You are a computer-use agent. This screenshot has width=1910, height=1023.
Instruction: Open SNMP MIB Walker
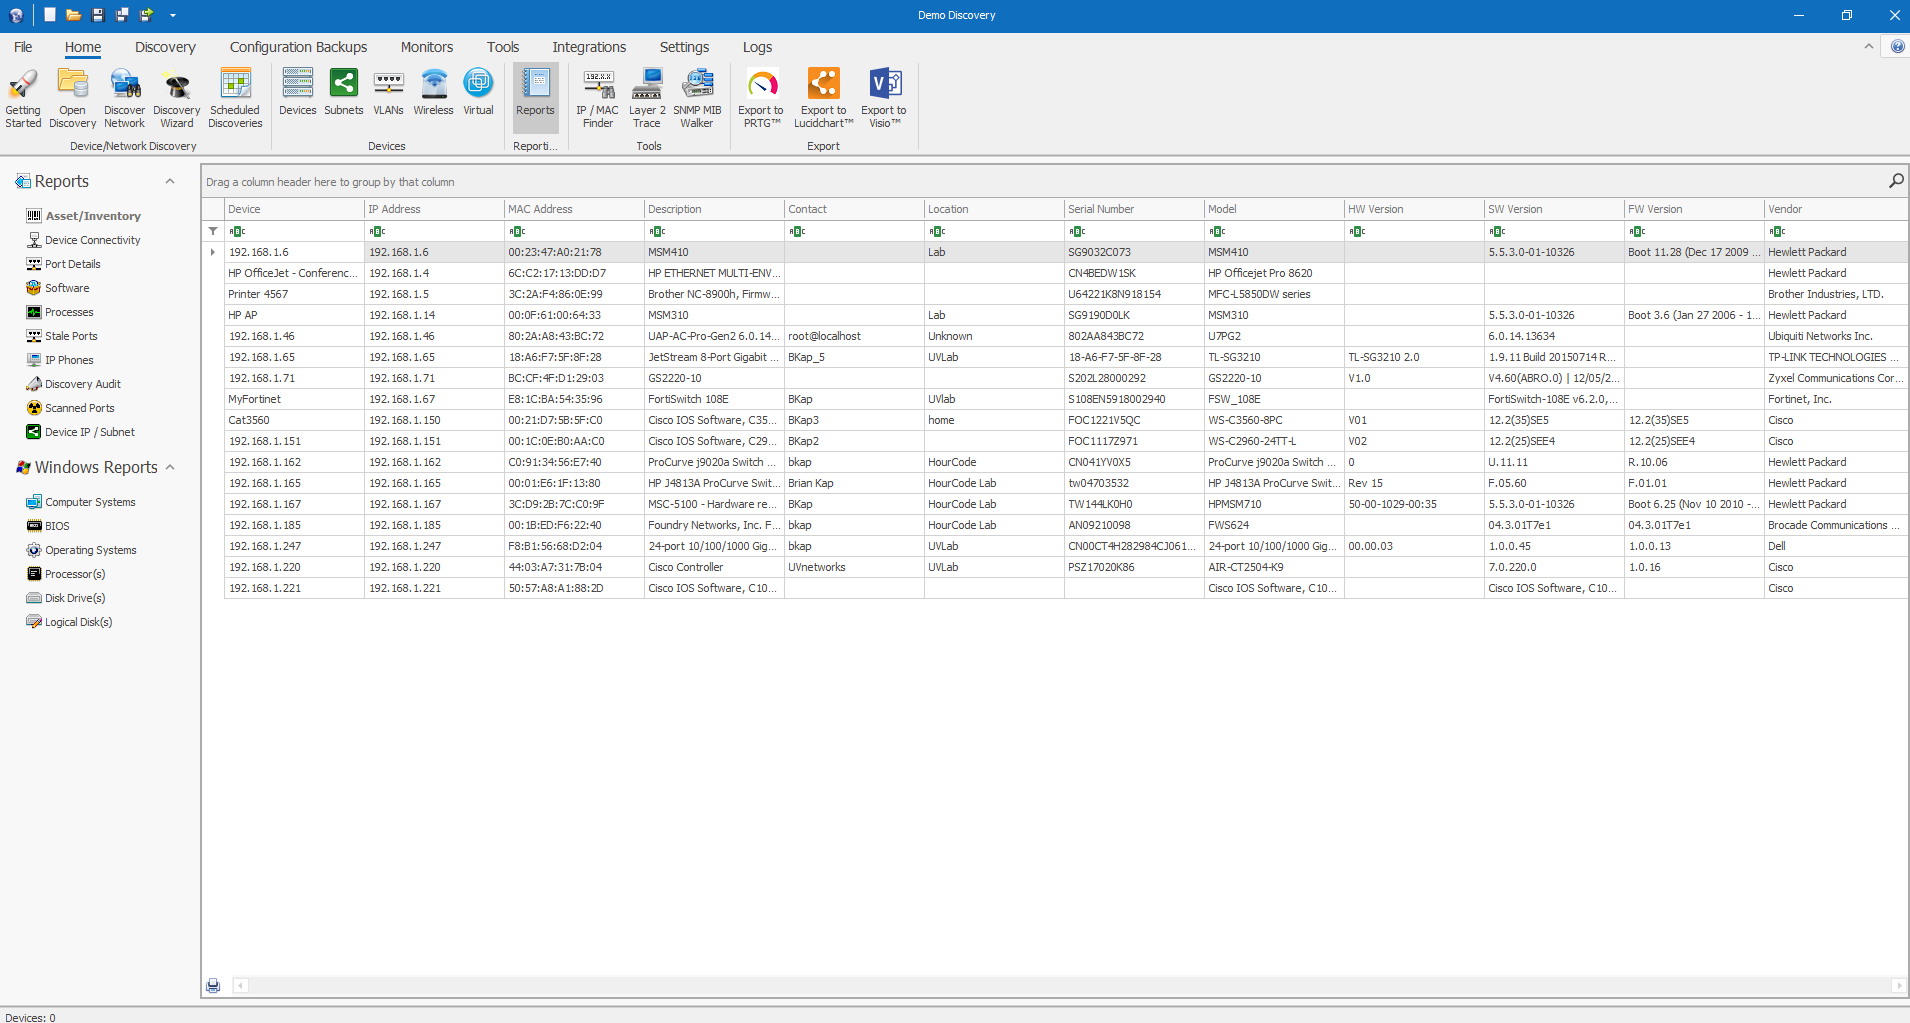[697, 98]
